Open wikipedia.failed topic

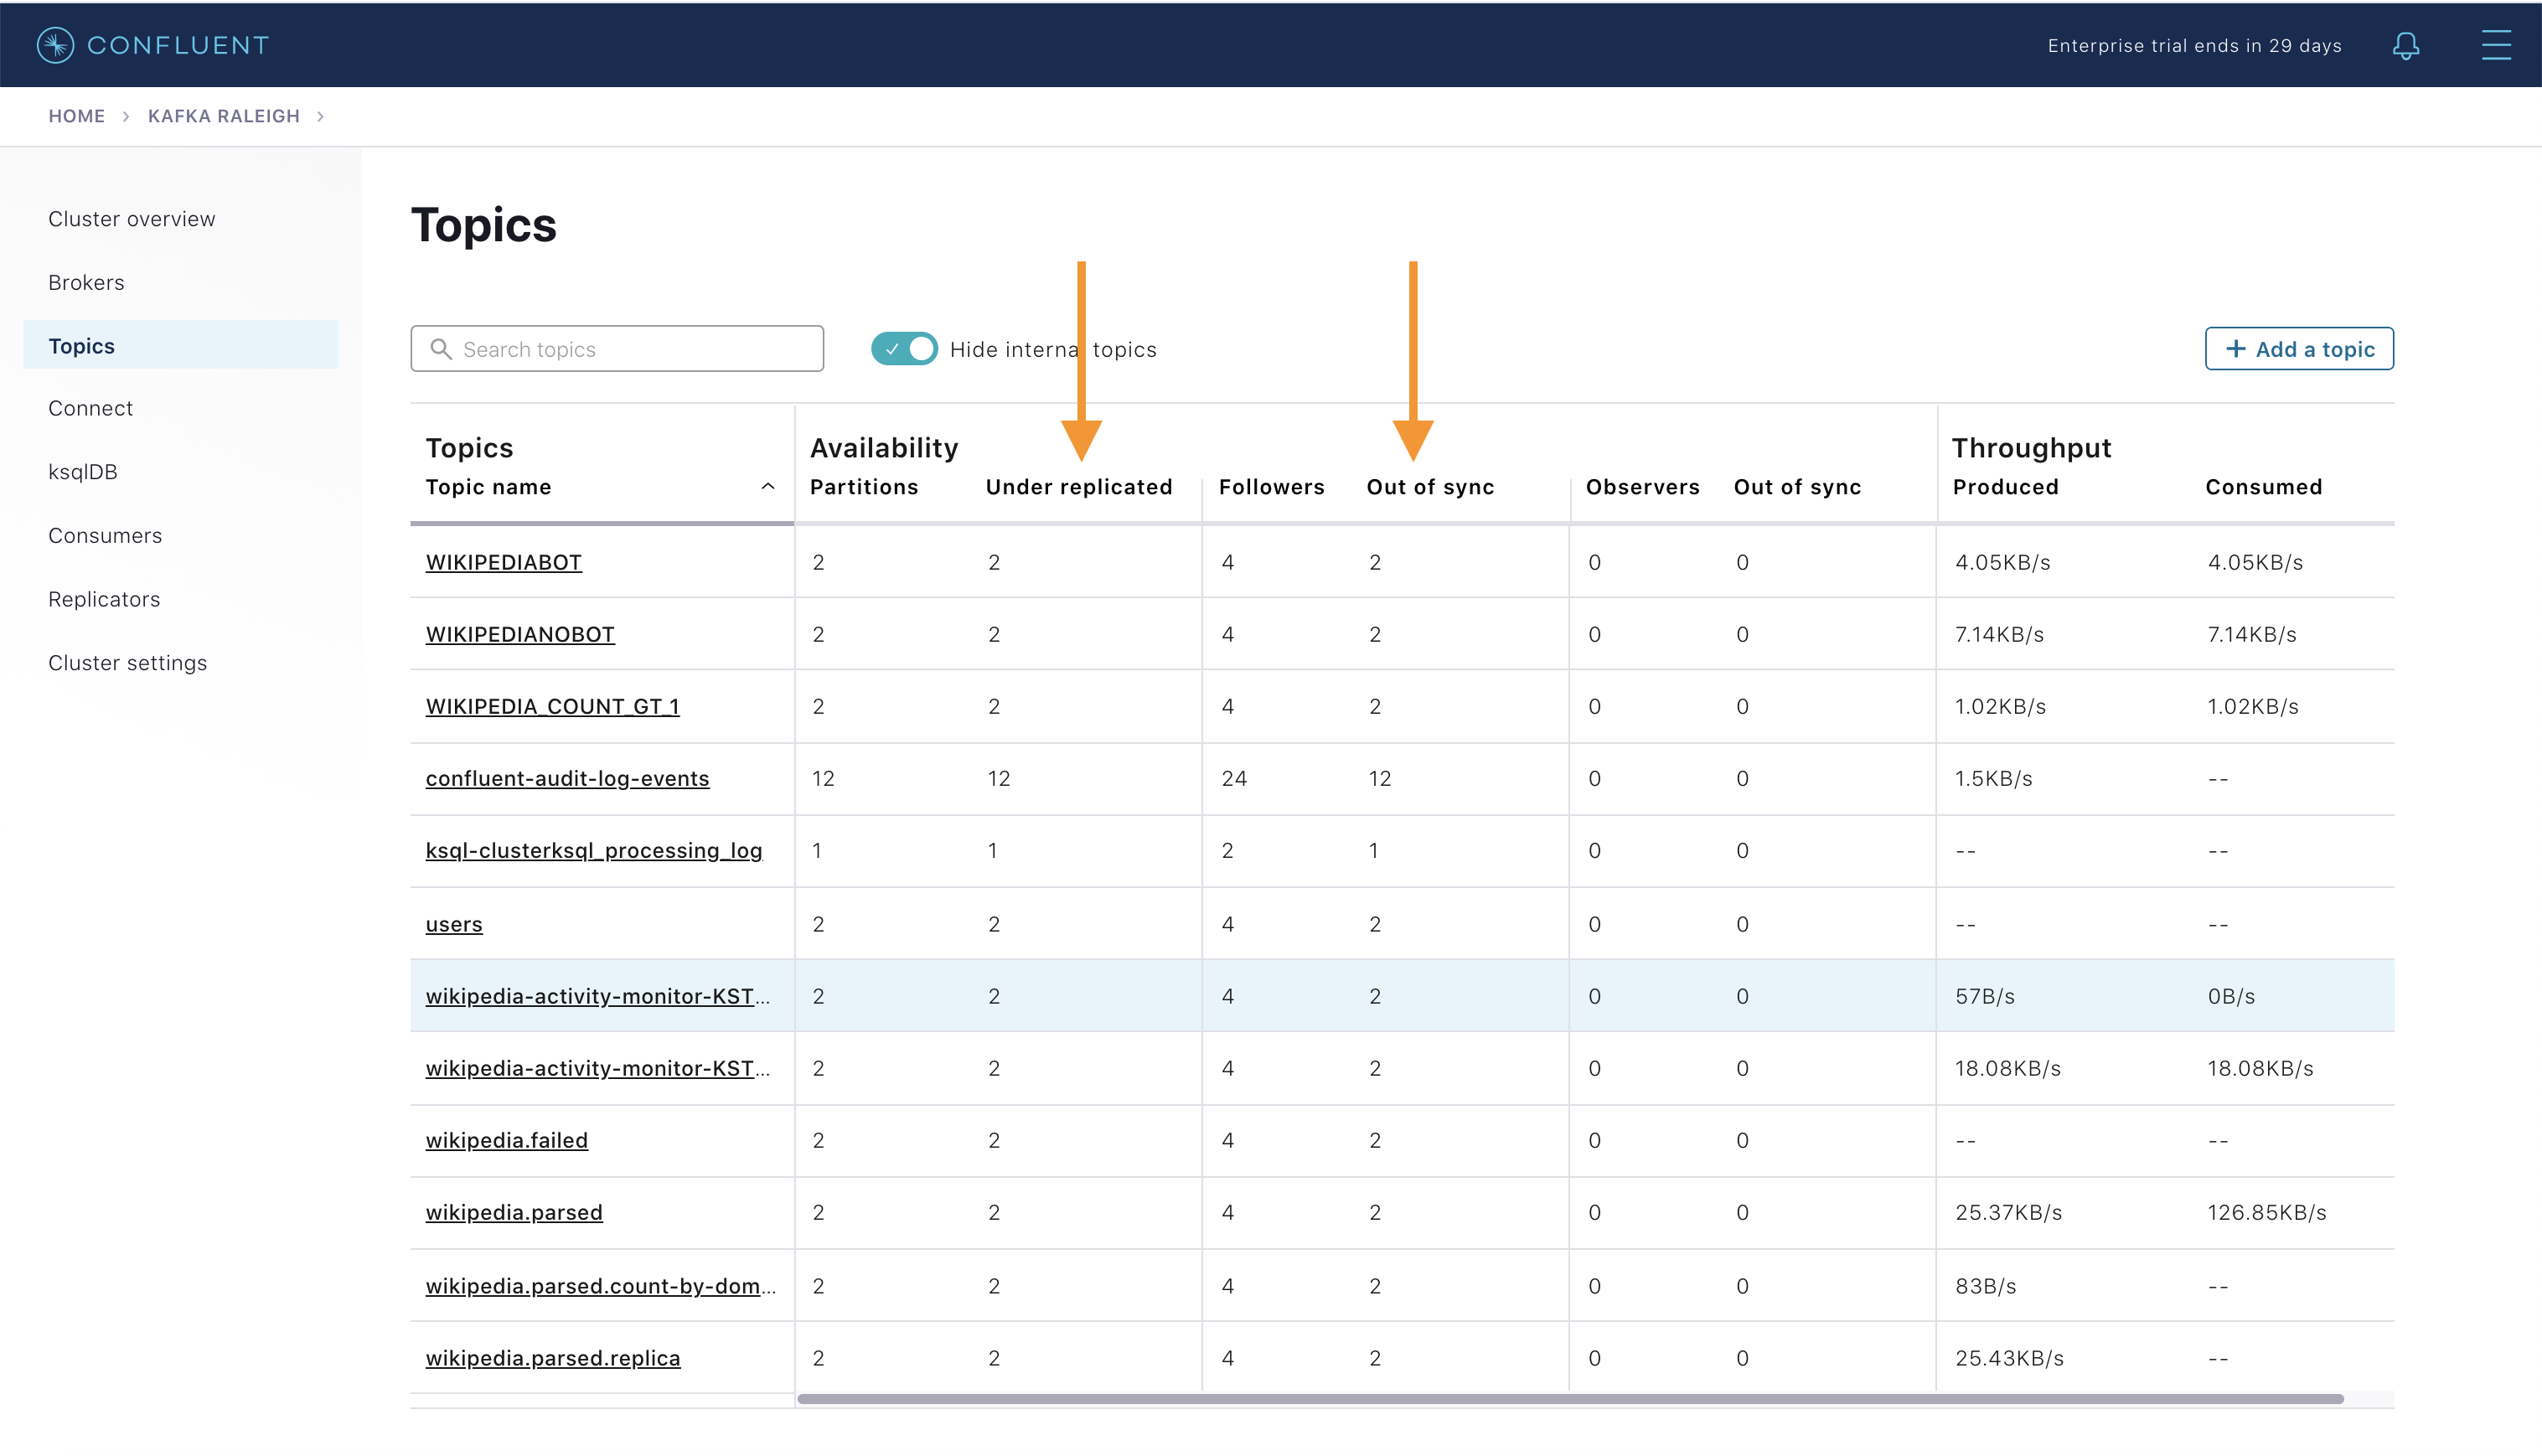pyautogui.click(x=507, y=1140)
